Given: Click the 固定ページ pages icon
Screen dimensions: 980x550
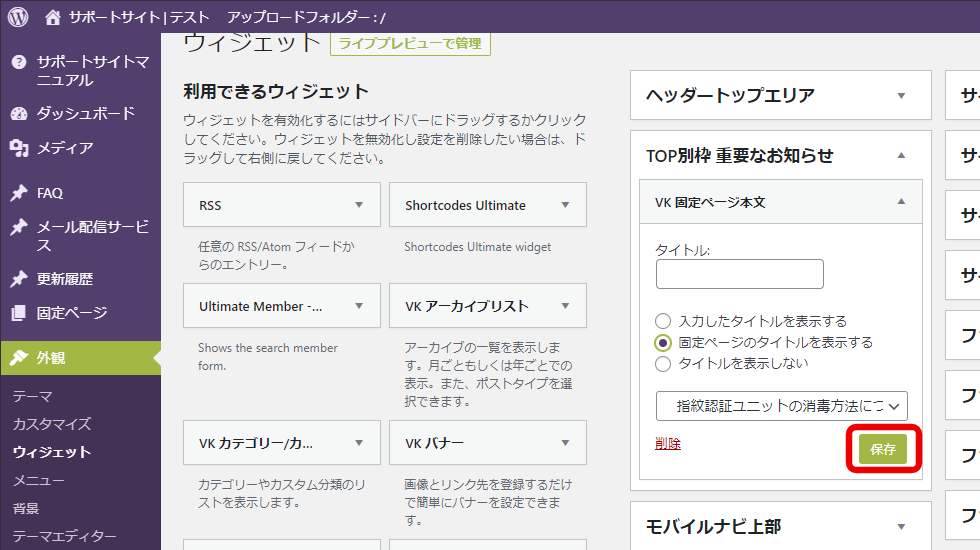Looking at the screenshot, I should click(19, 313).
